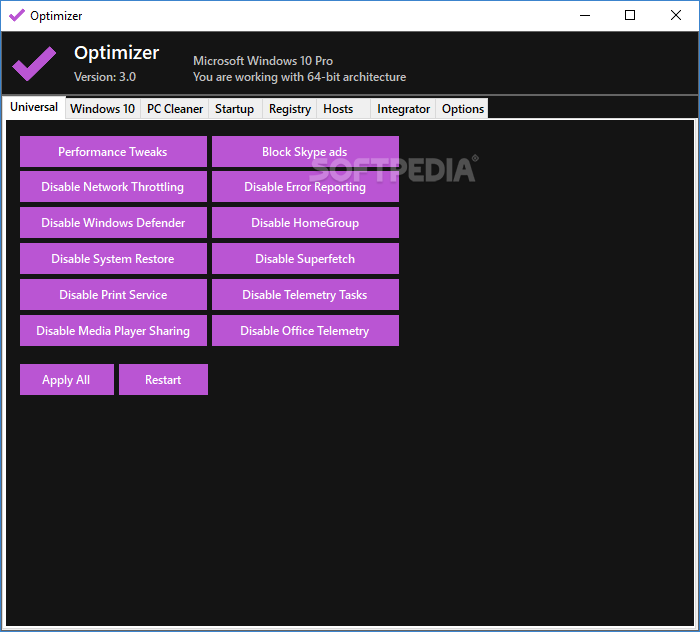The width and height of the screenshot is (700, 632).
Task: Open the Registry tab
Action: [290, 109]
